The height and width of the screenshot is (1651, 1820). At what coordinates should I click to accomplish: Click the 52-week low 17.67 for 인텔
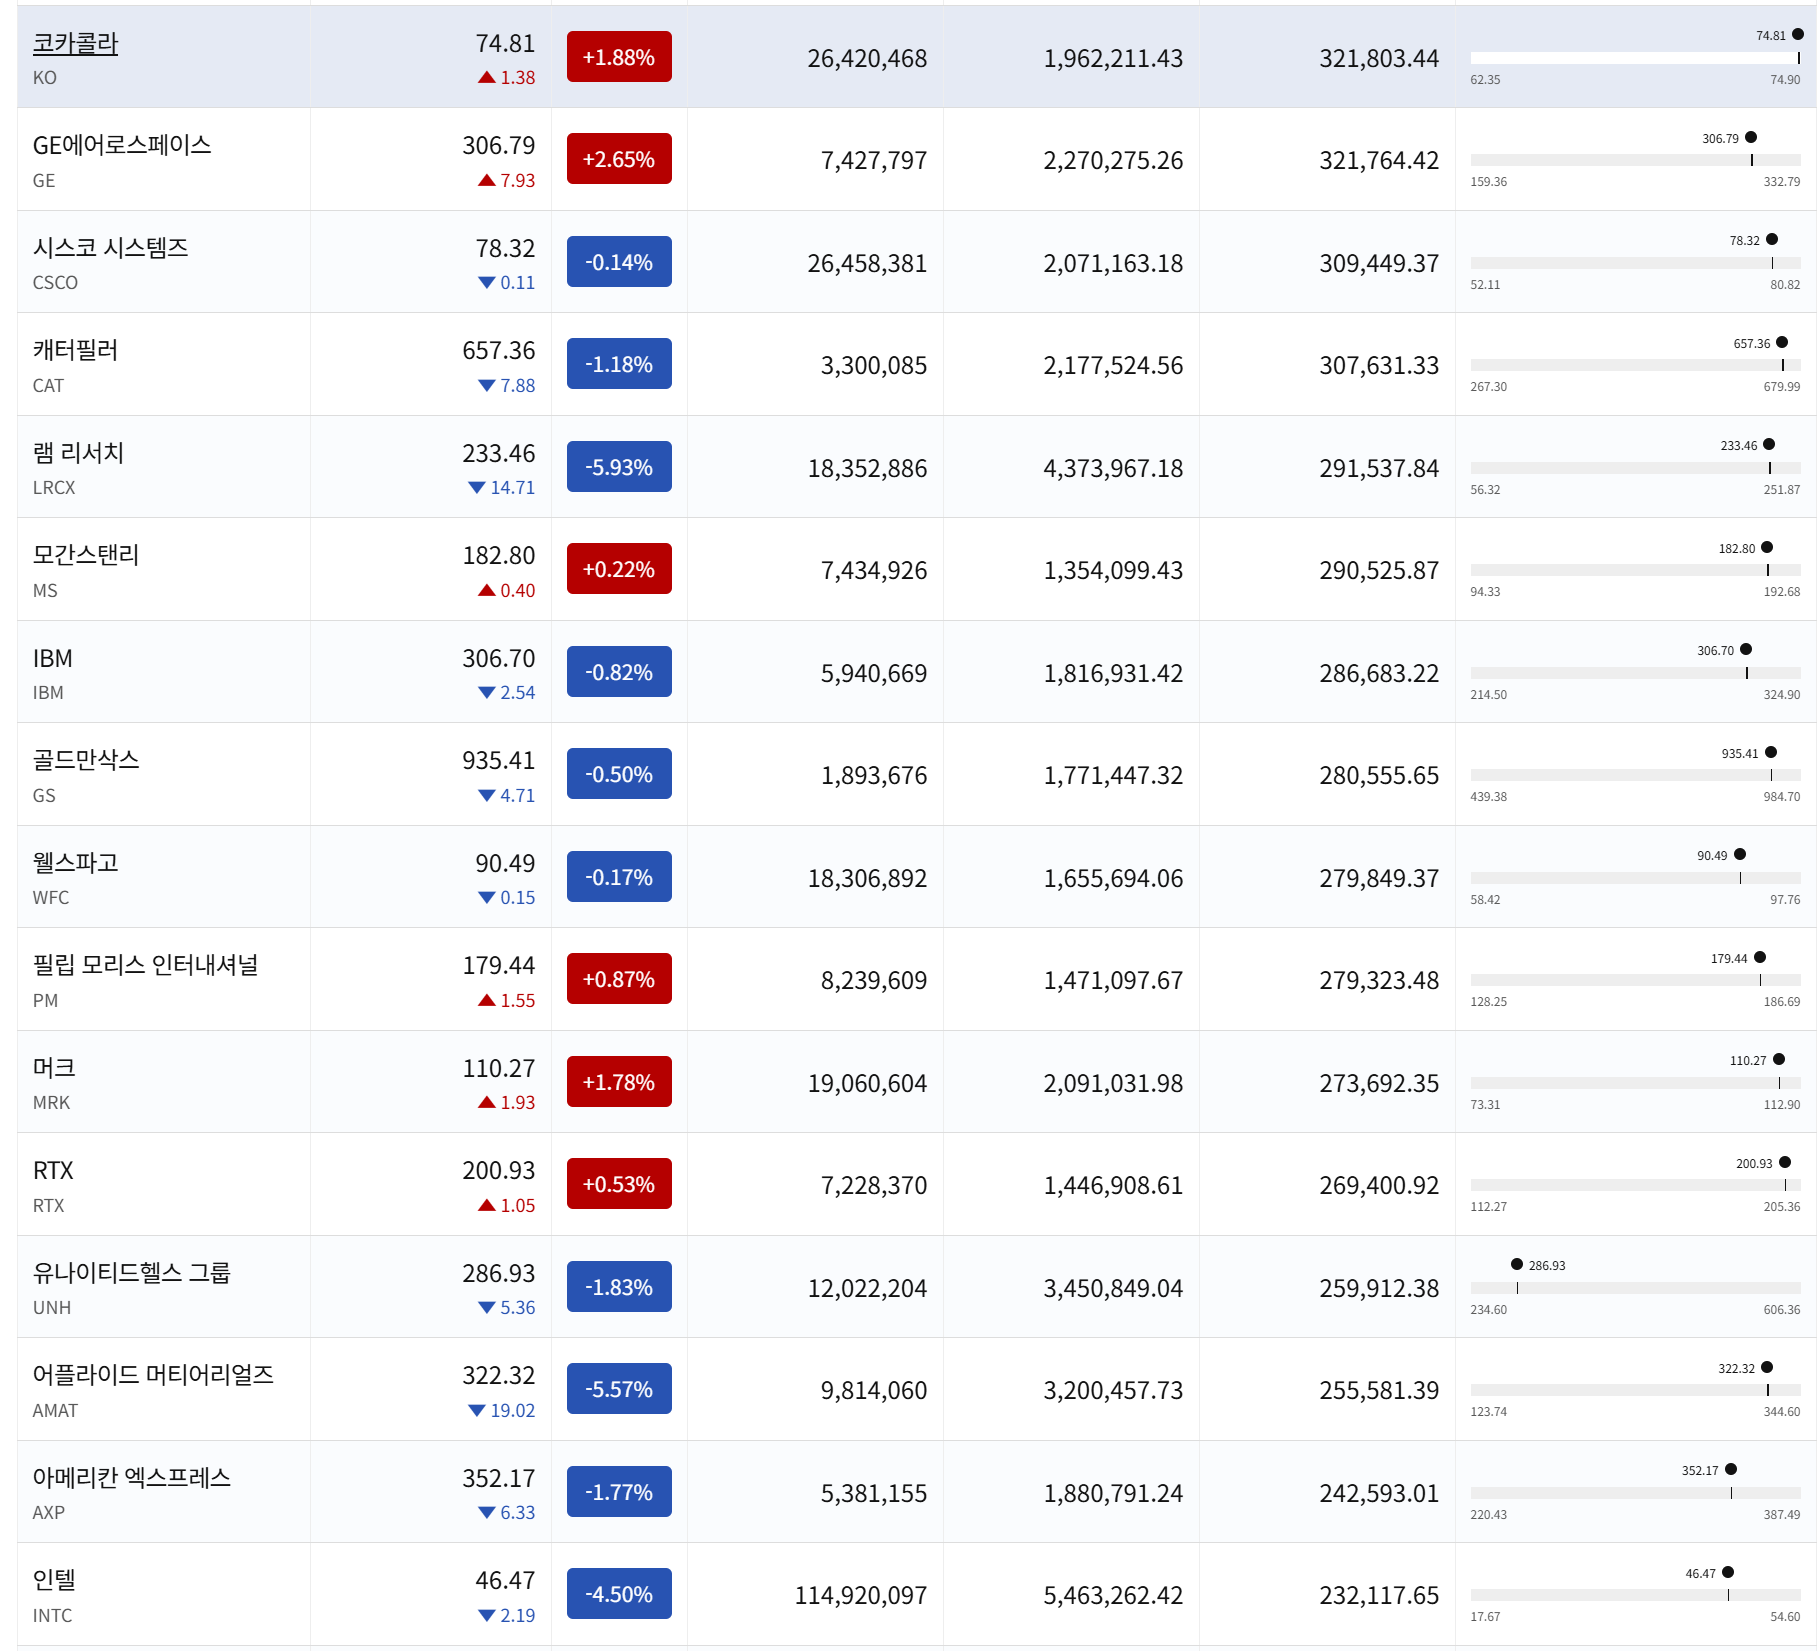tap(1485, 1617)
